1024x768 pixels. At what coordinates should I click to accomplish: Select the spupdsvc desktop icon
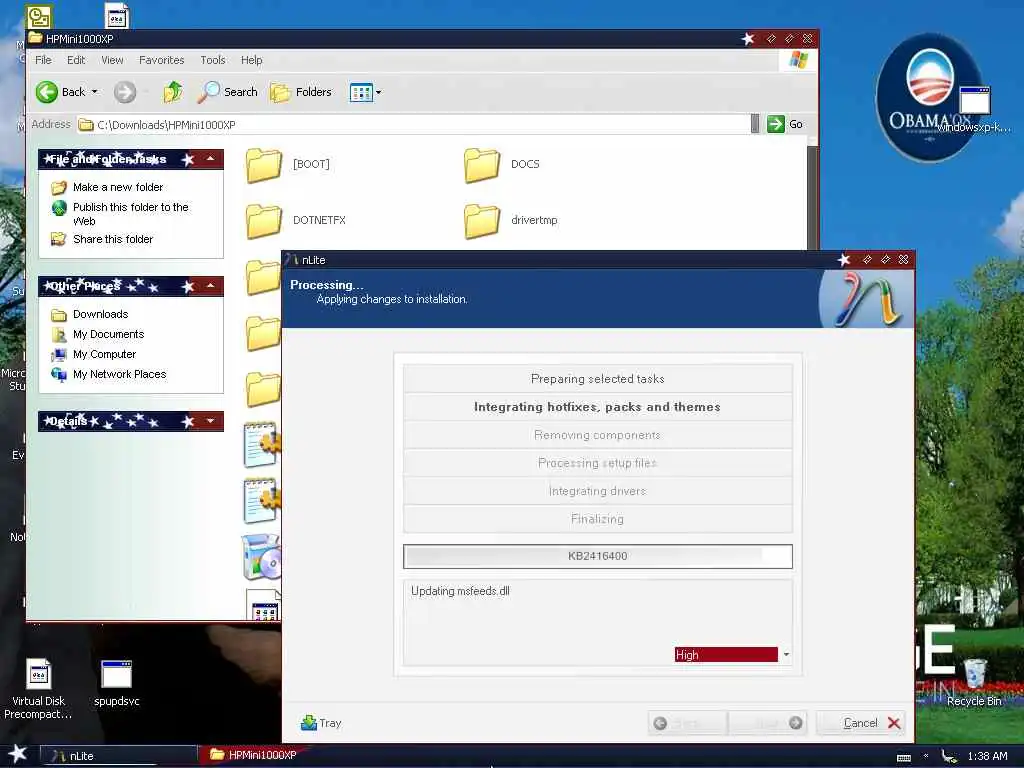116,683
